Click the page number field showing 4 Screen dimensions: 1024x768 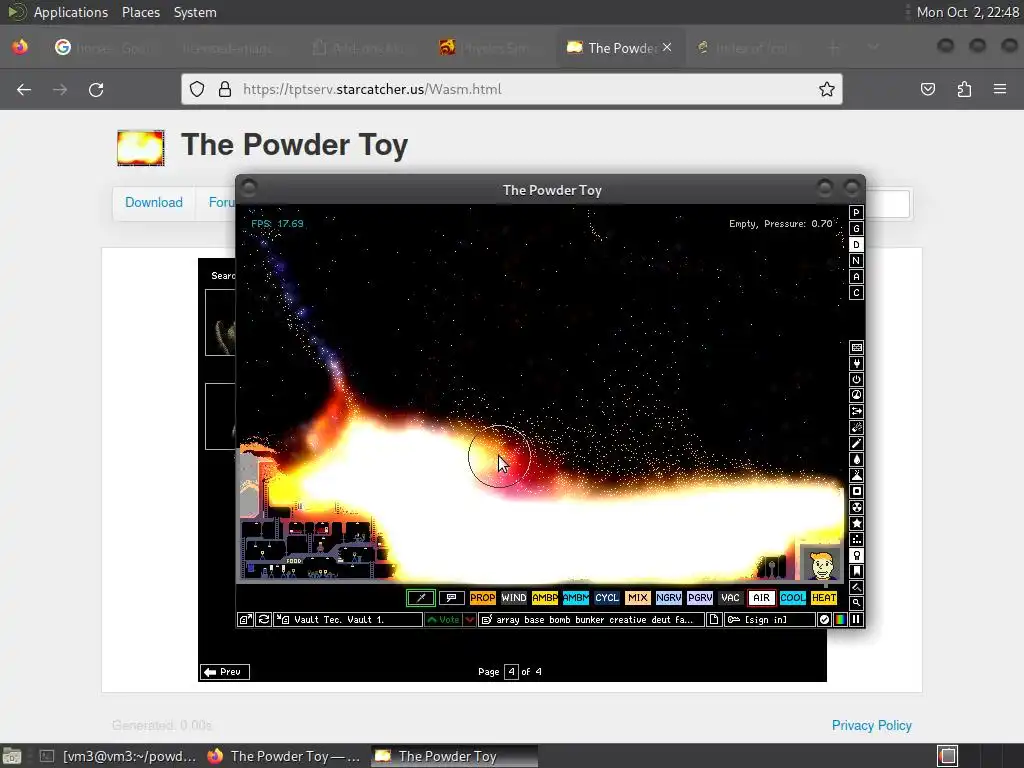(511, 671)
